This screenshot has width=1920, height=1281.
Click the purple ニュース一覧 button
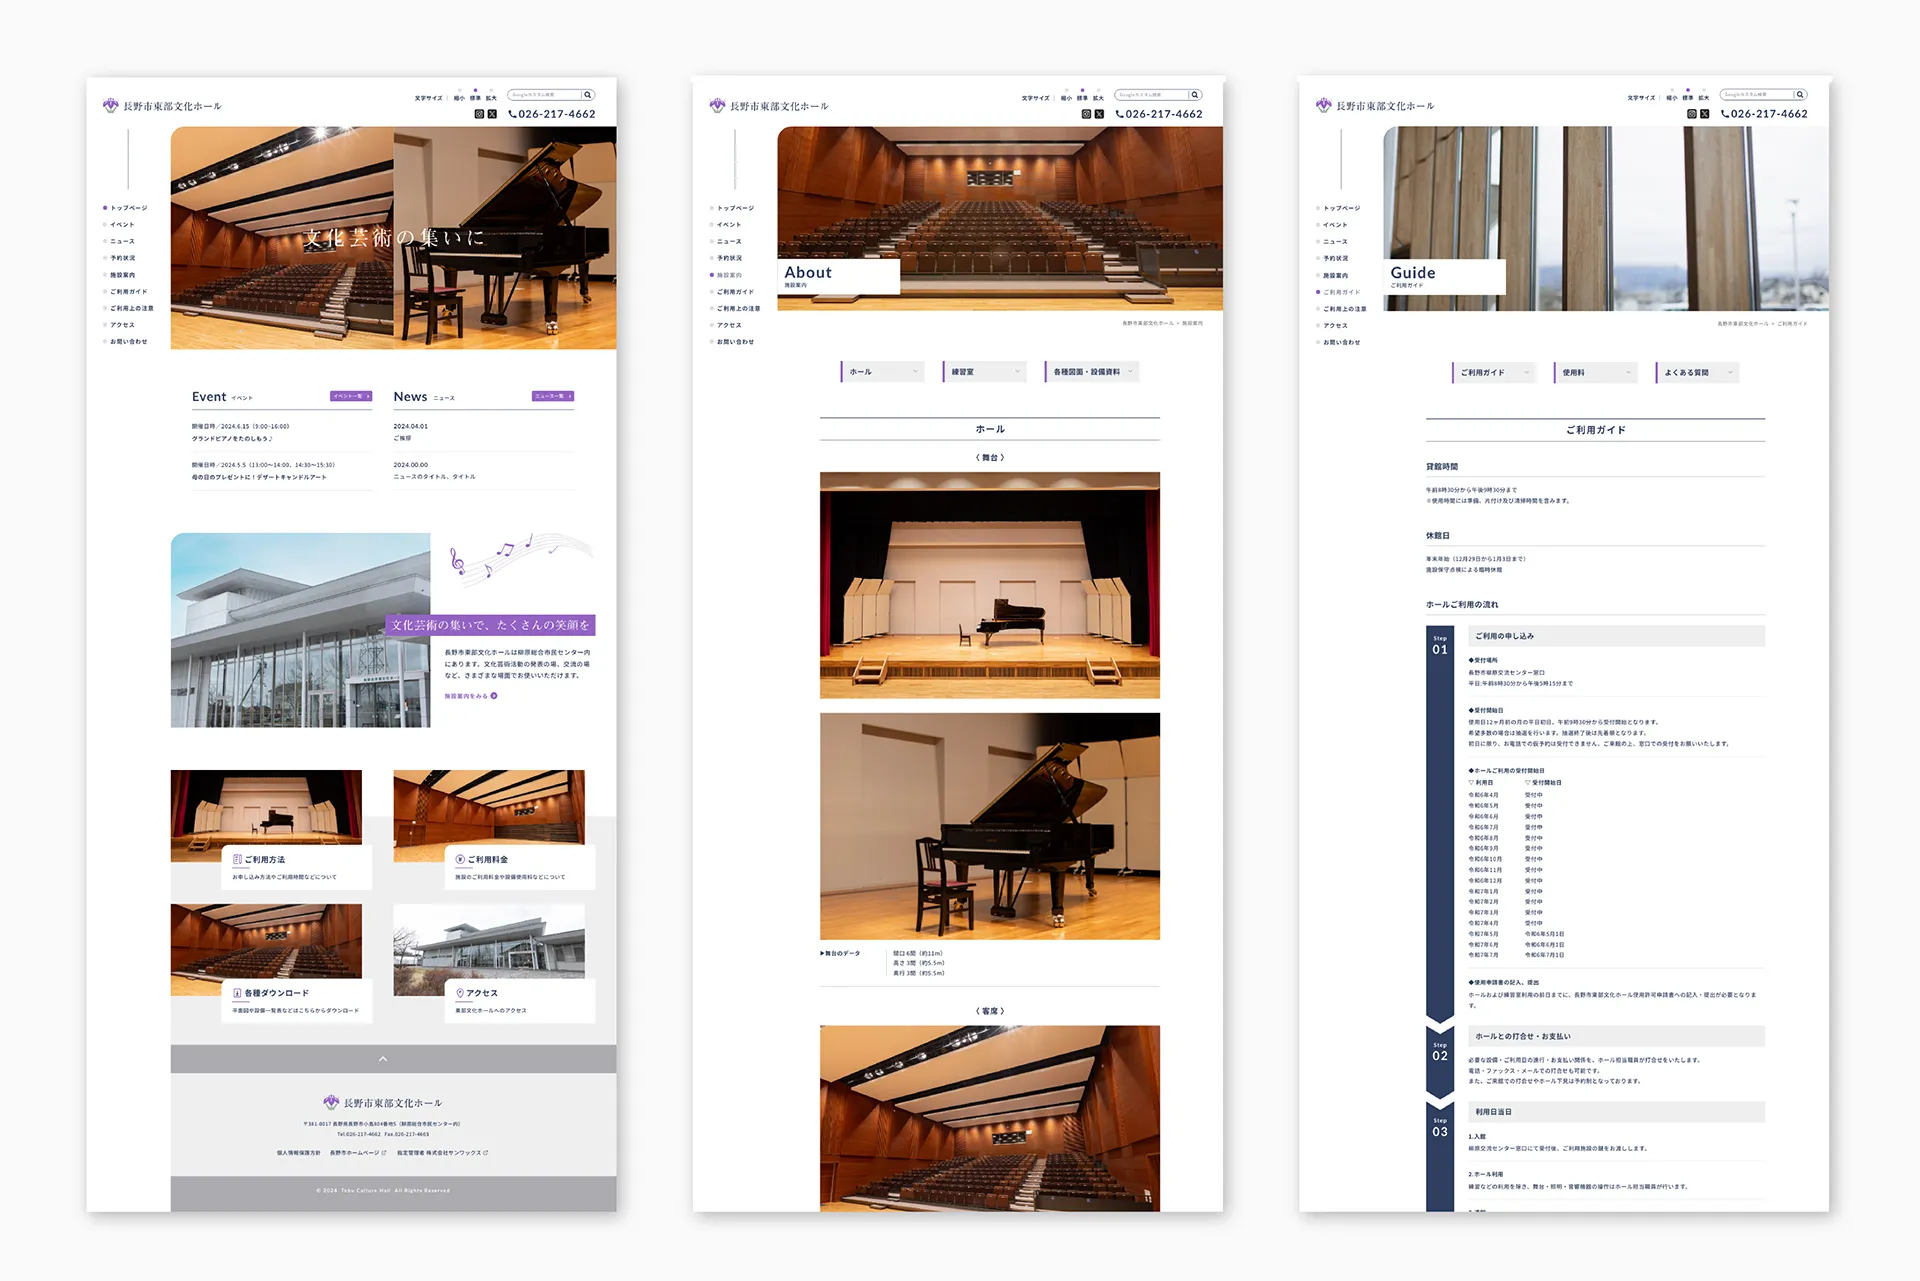coord(553,396)
